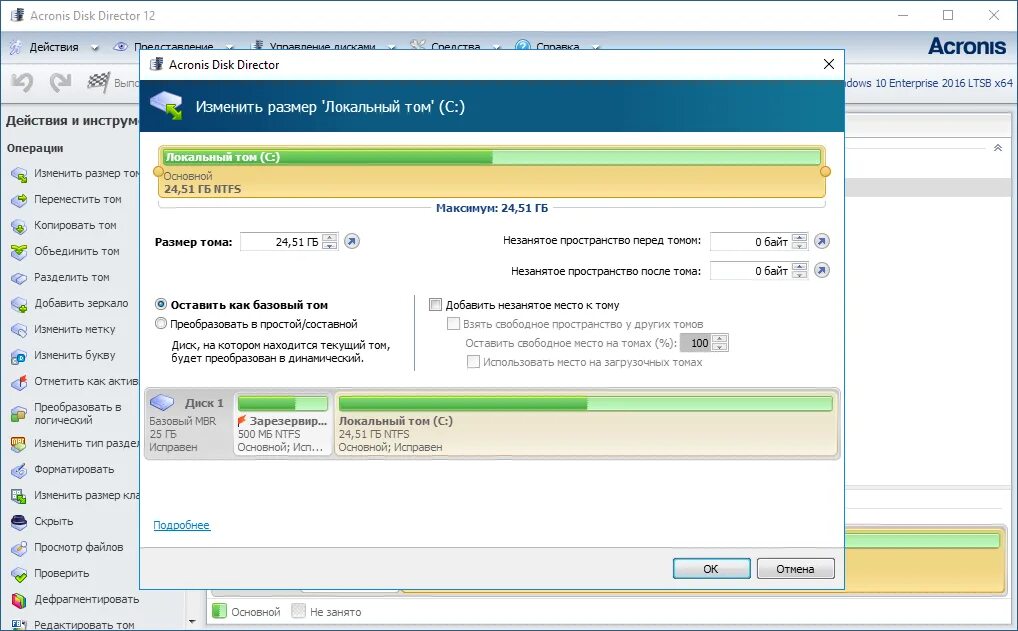Click the Merge volume icon (Объединить том)

point(19,252)
